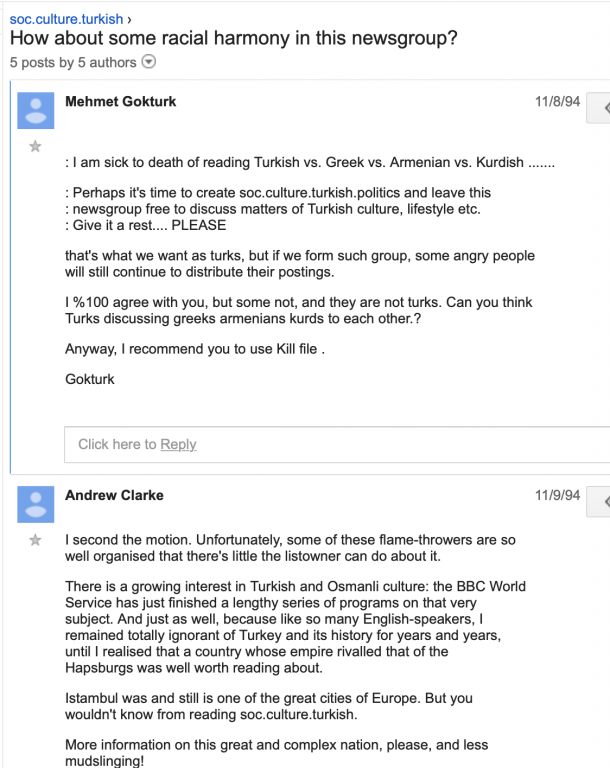Star Mehmet Gokturk's post
The width and height of the screenshot is (610, 768).
click(x=35, y=146)
